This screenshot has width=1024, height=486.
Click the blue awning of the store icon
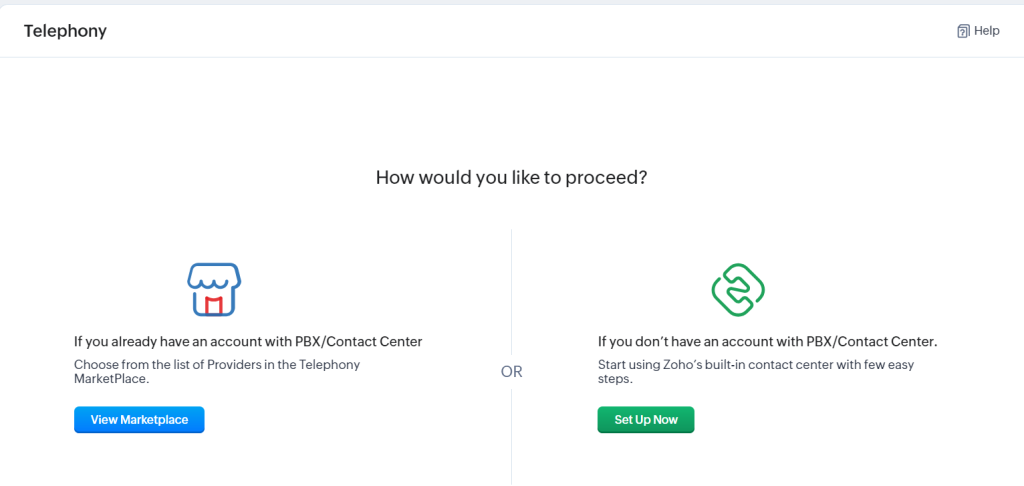(x=214, y=275)
